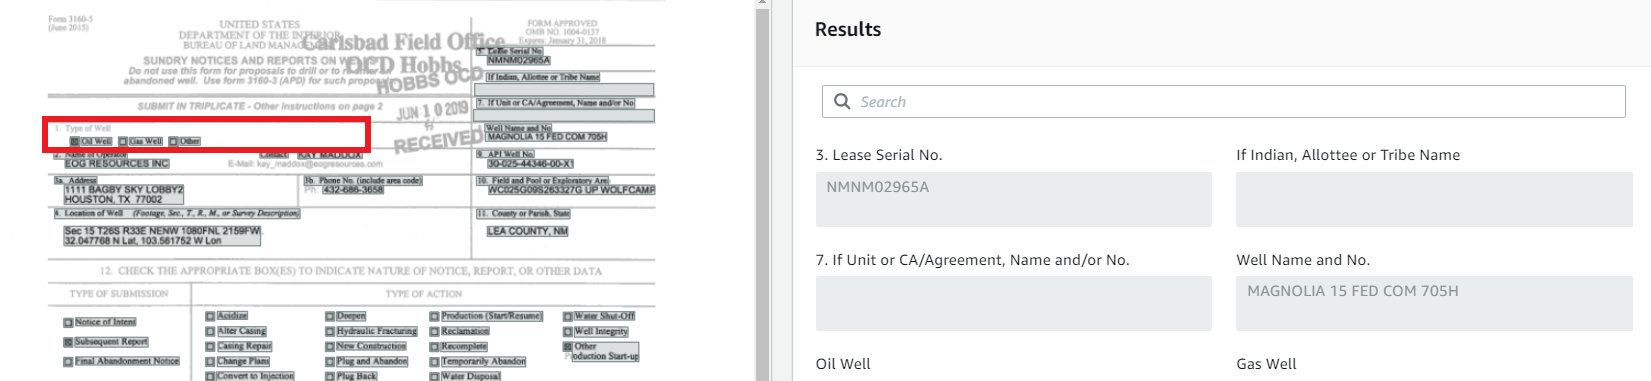Image resolution: width=1651 pixels, height=381 pixels.
Task: Click the scroll-up arrow of the document pane
Action: pyautogui.click(x=762, y=4)
